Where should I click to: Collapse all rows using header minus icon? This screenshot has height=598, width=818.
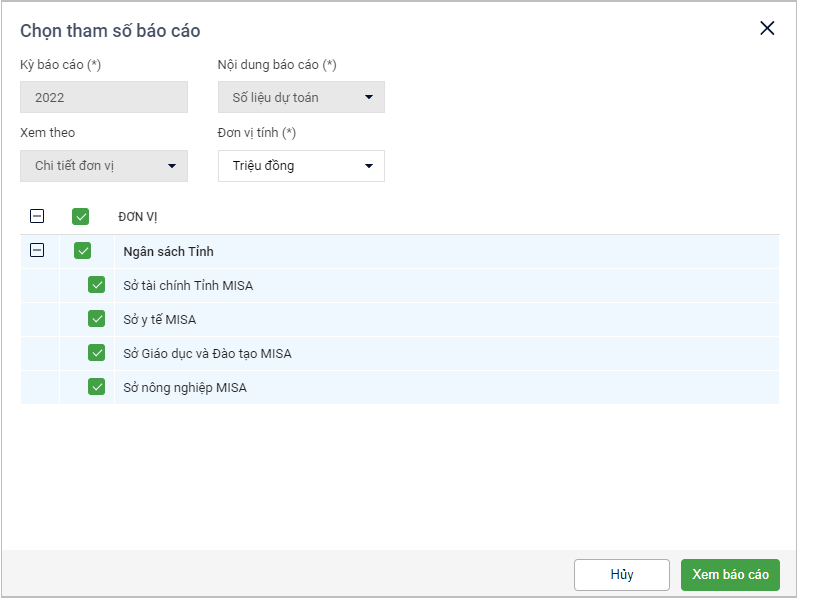pyautogui.click(x=37, y=216)
